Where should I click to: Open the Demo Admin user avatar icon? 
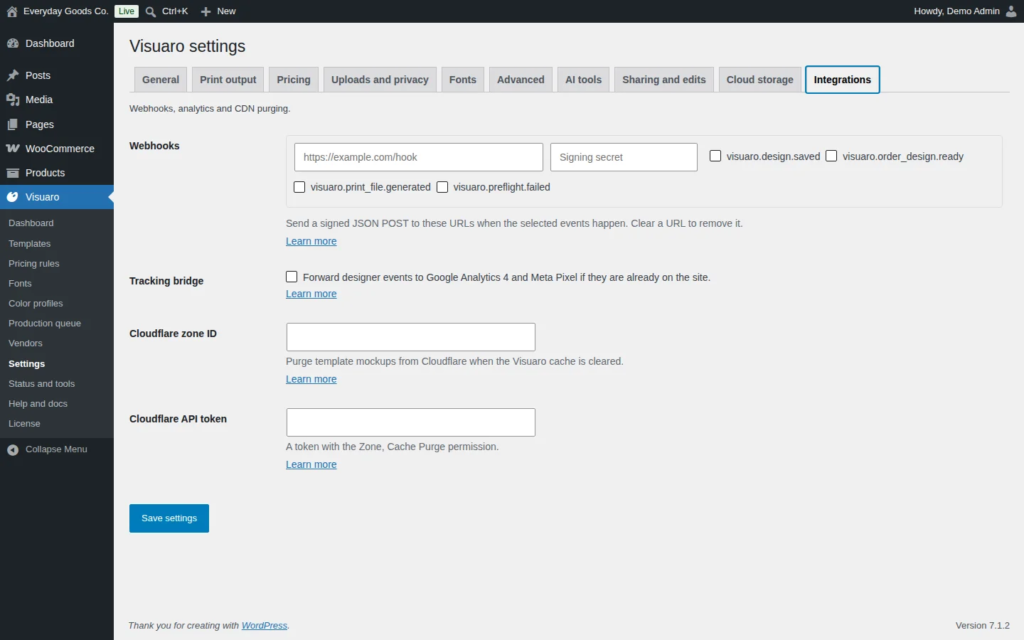pos(1011,11)
